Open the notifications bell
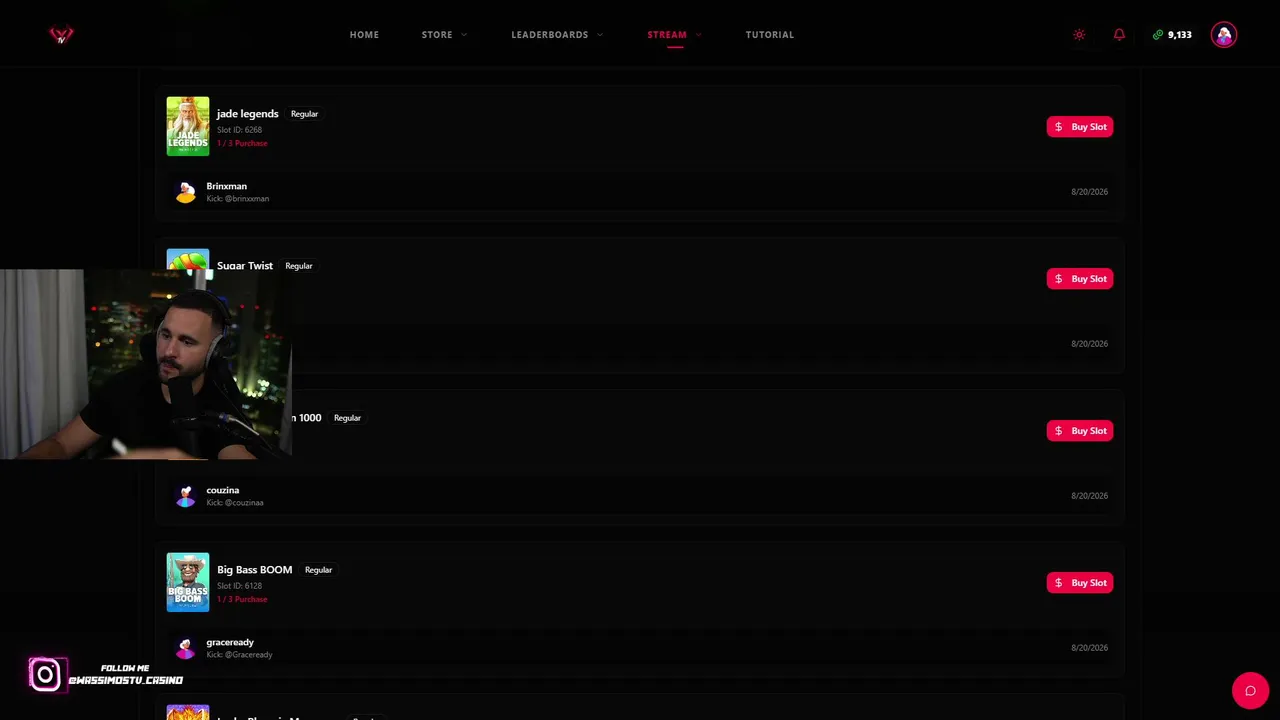This screenshot has height=720, width=1280. click(x=1119, y=35)
